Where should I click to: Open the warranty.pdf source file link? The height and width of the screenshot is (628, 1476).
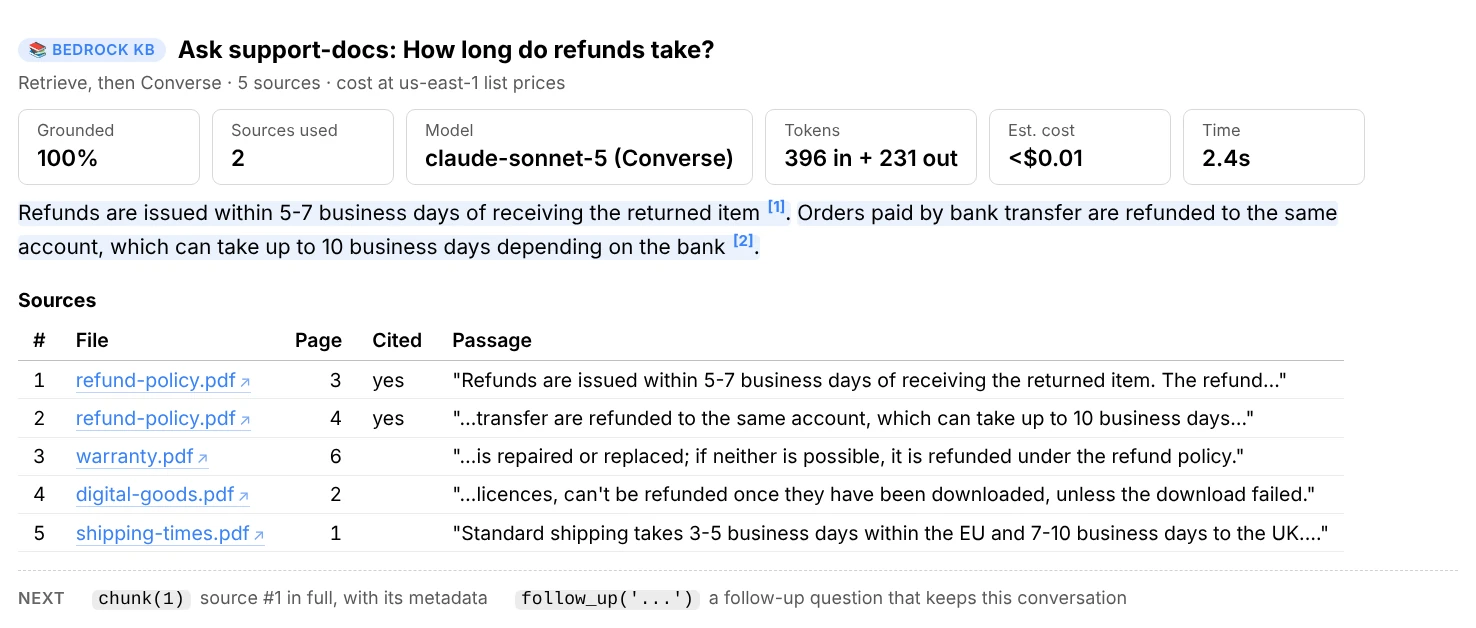click(x=142, y=457)
